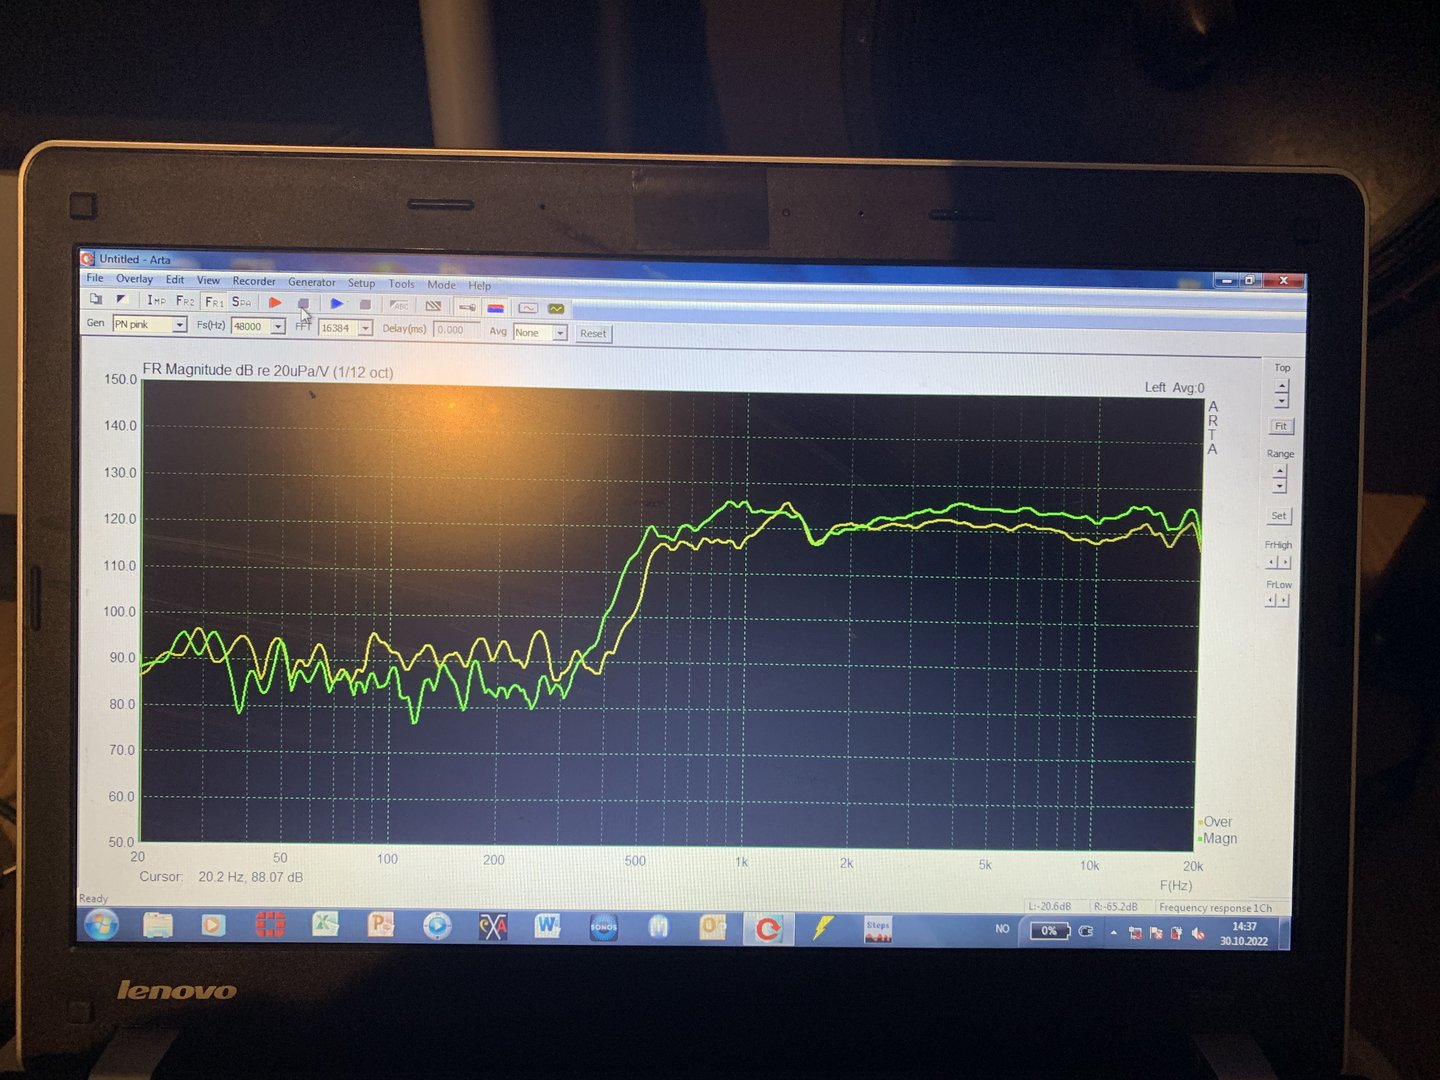This screenshot has height=1080, width=1440.
Task: Click the Cursor readout 20.2 Hz, 88.07 dB
Action: (x=250, y=877)
